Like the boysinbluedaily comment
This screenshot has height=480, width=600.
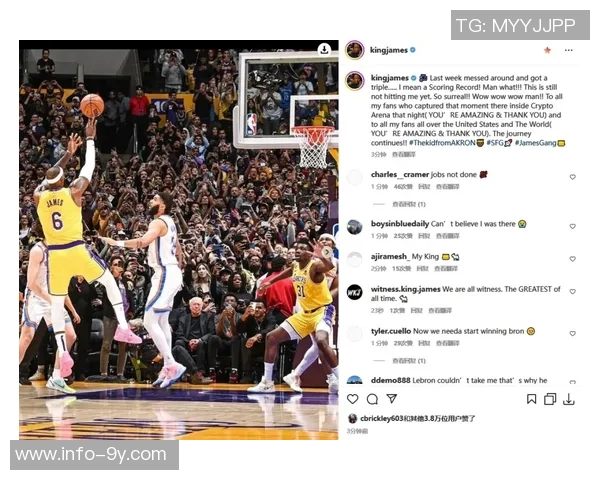click(x=572, y=226)
